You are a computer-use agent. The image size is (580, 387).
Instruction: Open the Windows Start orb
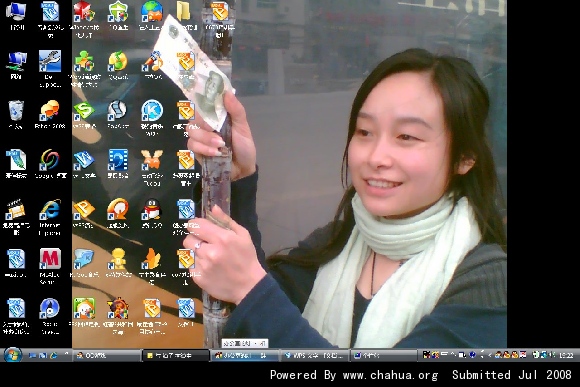13,355
